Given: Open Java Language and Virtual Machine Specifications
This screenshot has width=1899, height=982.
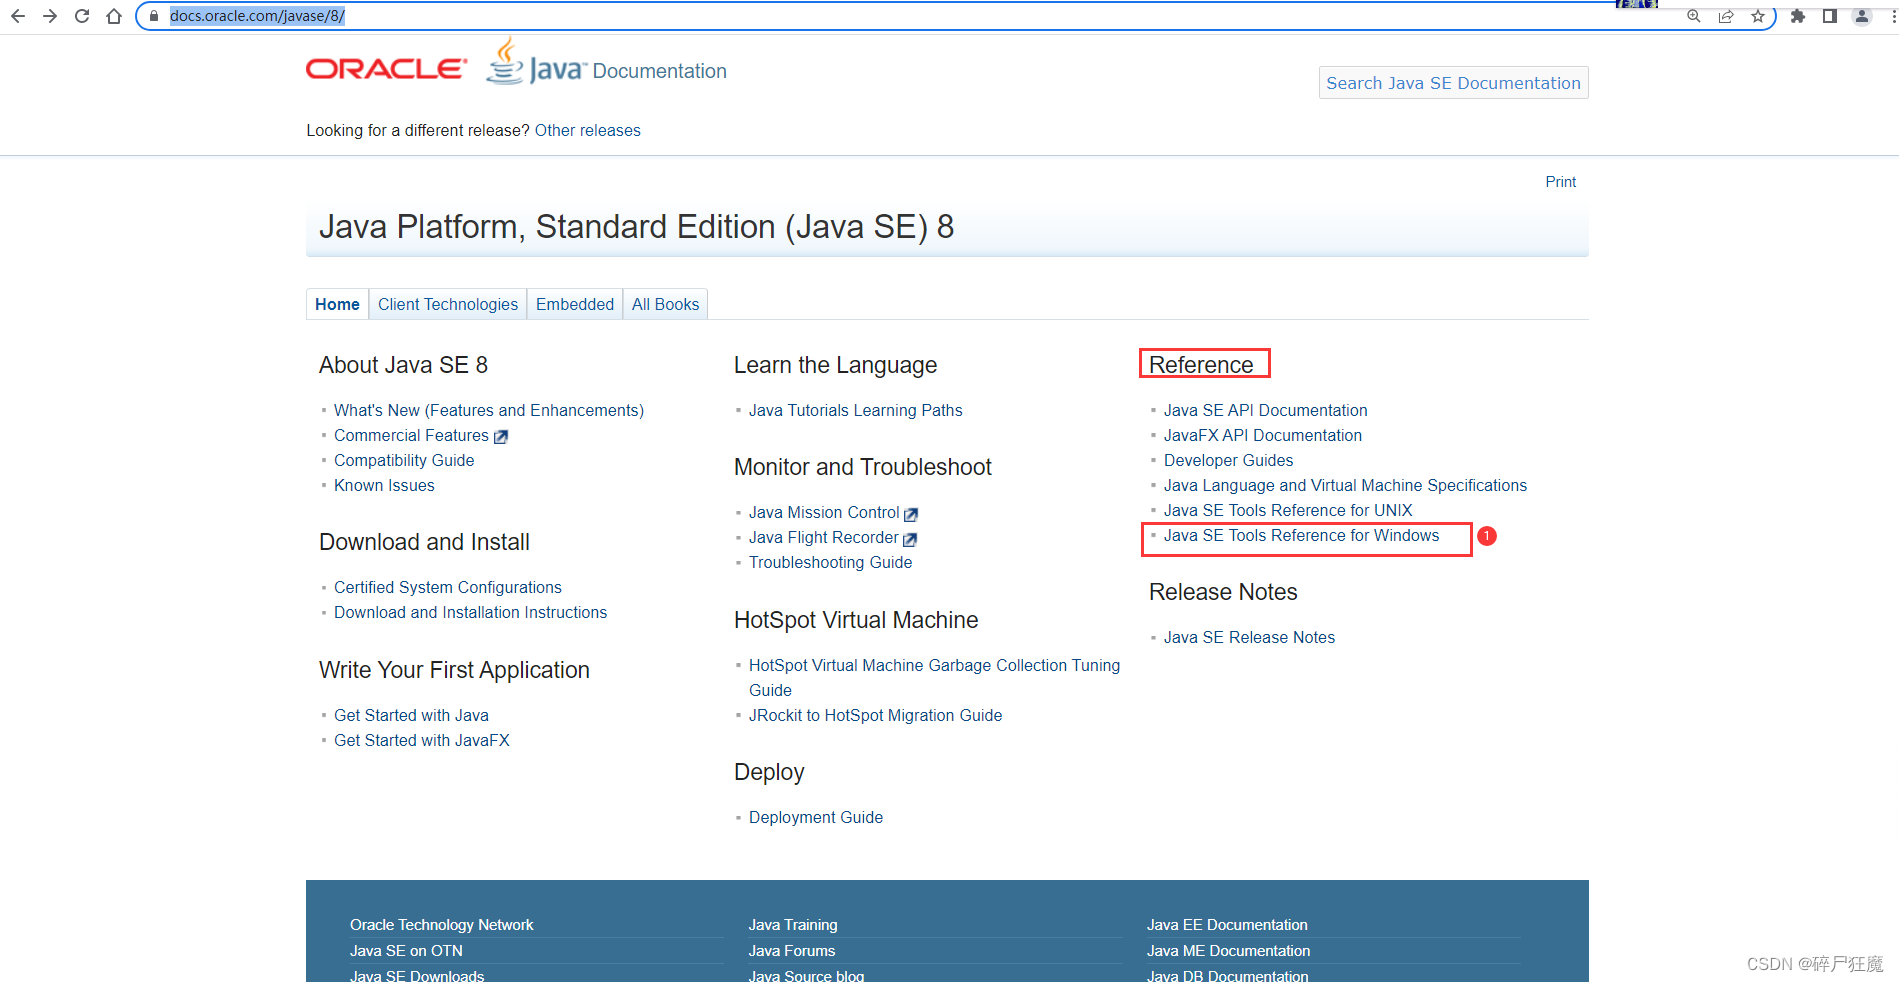Looking at the screenshot, I should (x=1345, y=485).
